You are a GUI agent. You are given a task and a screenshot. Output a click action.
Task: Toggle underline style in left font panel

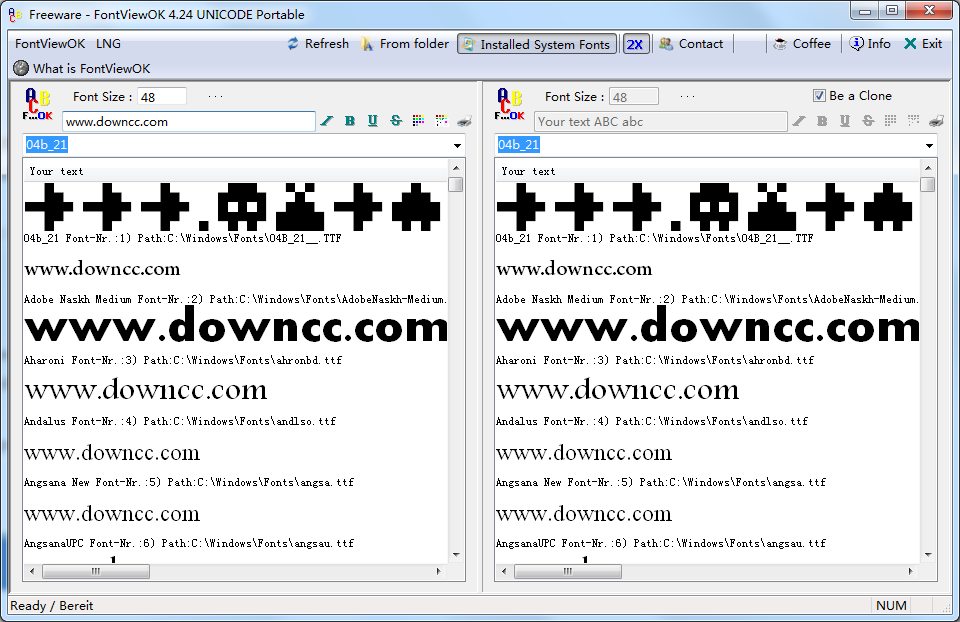pos(373,121)
